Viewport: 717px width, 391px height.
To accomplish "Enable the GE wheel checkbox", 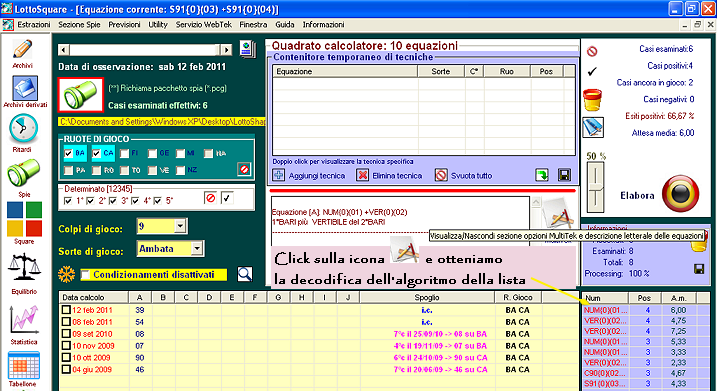I will pos(152,153).
